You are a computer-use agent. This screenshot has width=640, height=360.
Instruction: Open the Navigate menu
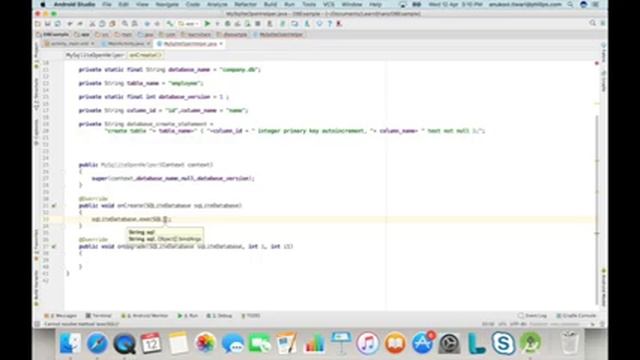pos(167,4)
